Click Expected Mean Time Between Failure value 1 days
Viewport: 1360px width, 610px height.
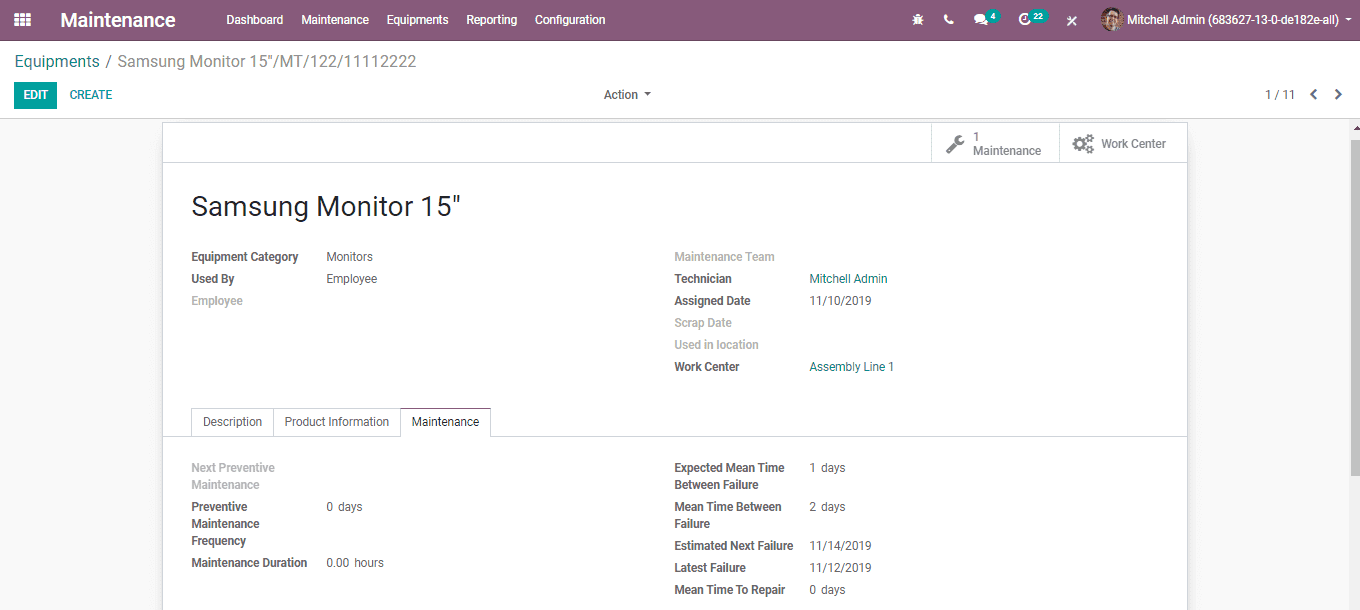pyautogui.click(x=827, y=468)
